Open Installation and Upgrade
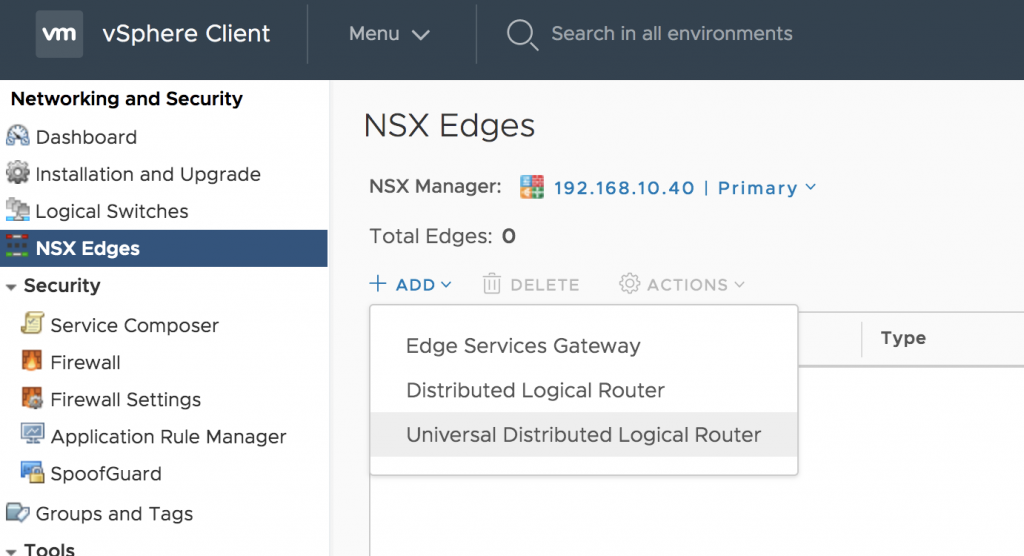The height and width of the screenshot is (556, 1024). (x=148, y=174)
